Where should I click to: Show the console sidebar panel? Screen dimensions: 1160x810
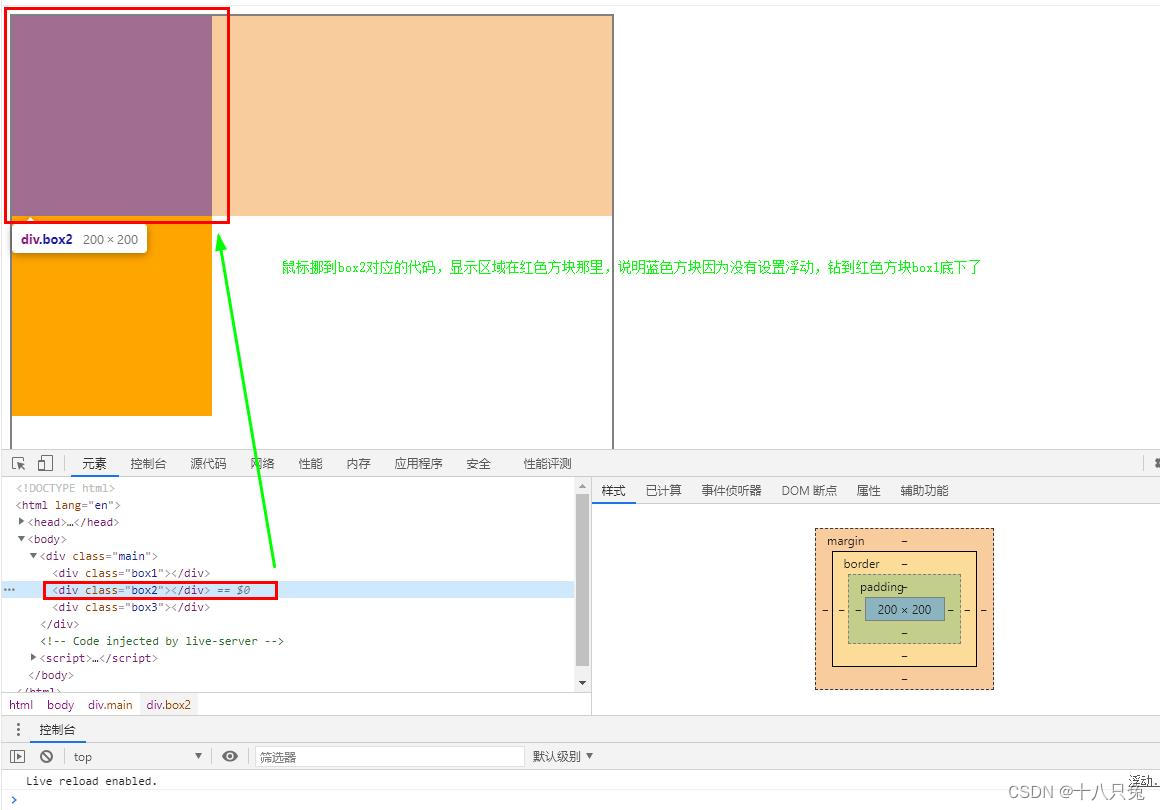(18, 757)
